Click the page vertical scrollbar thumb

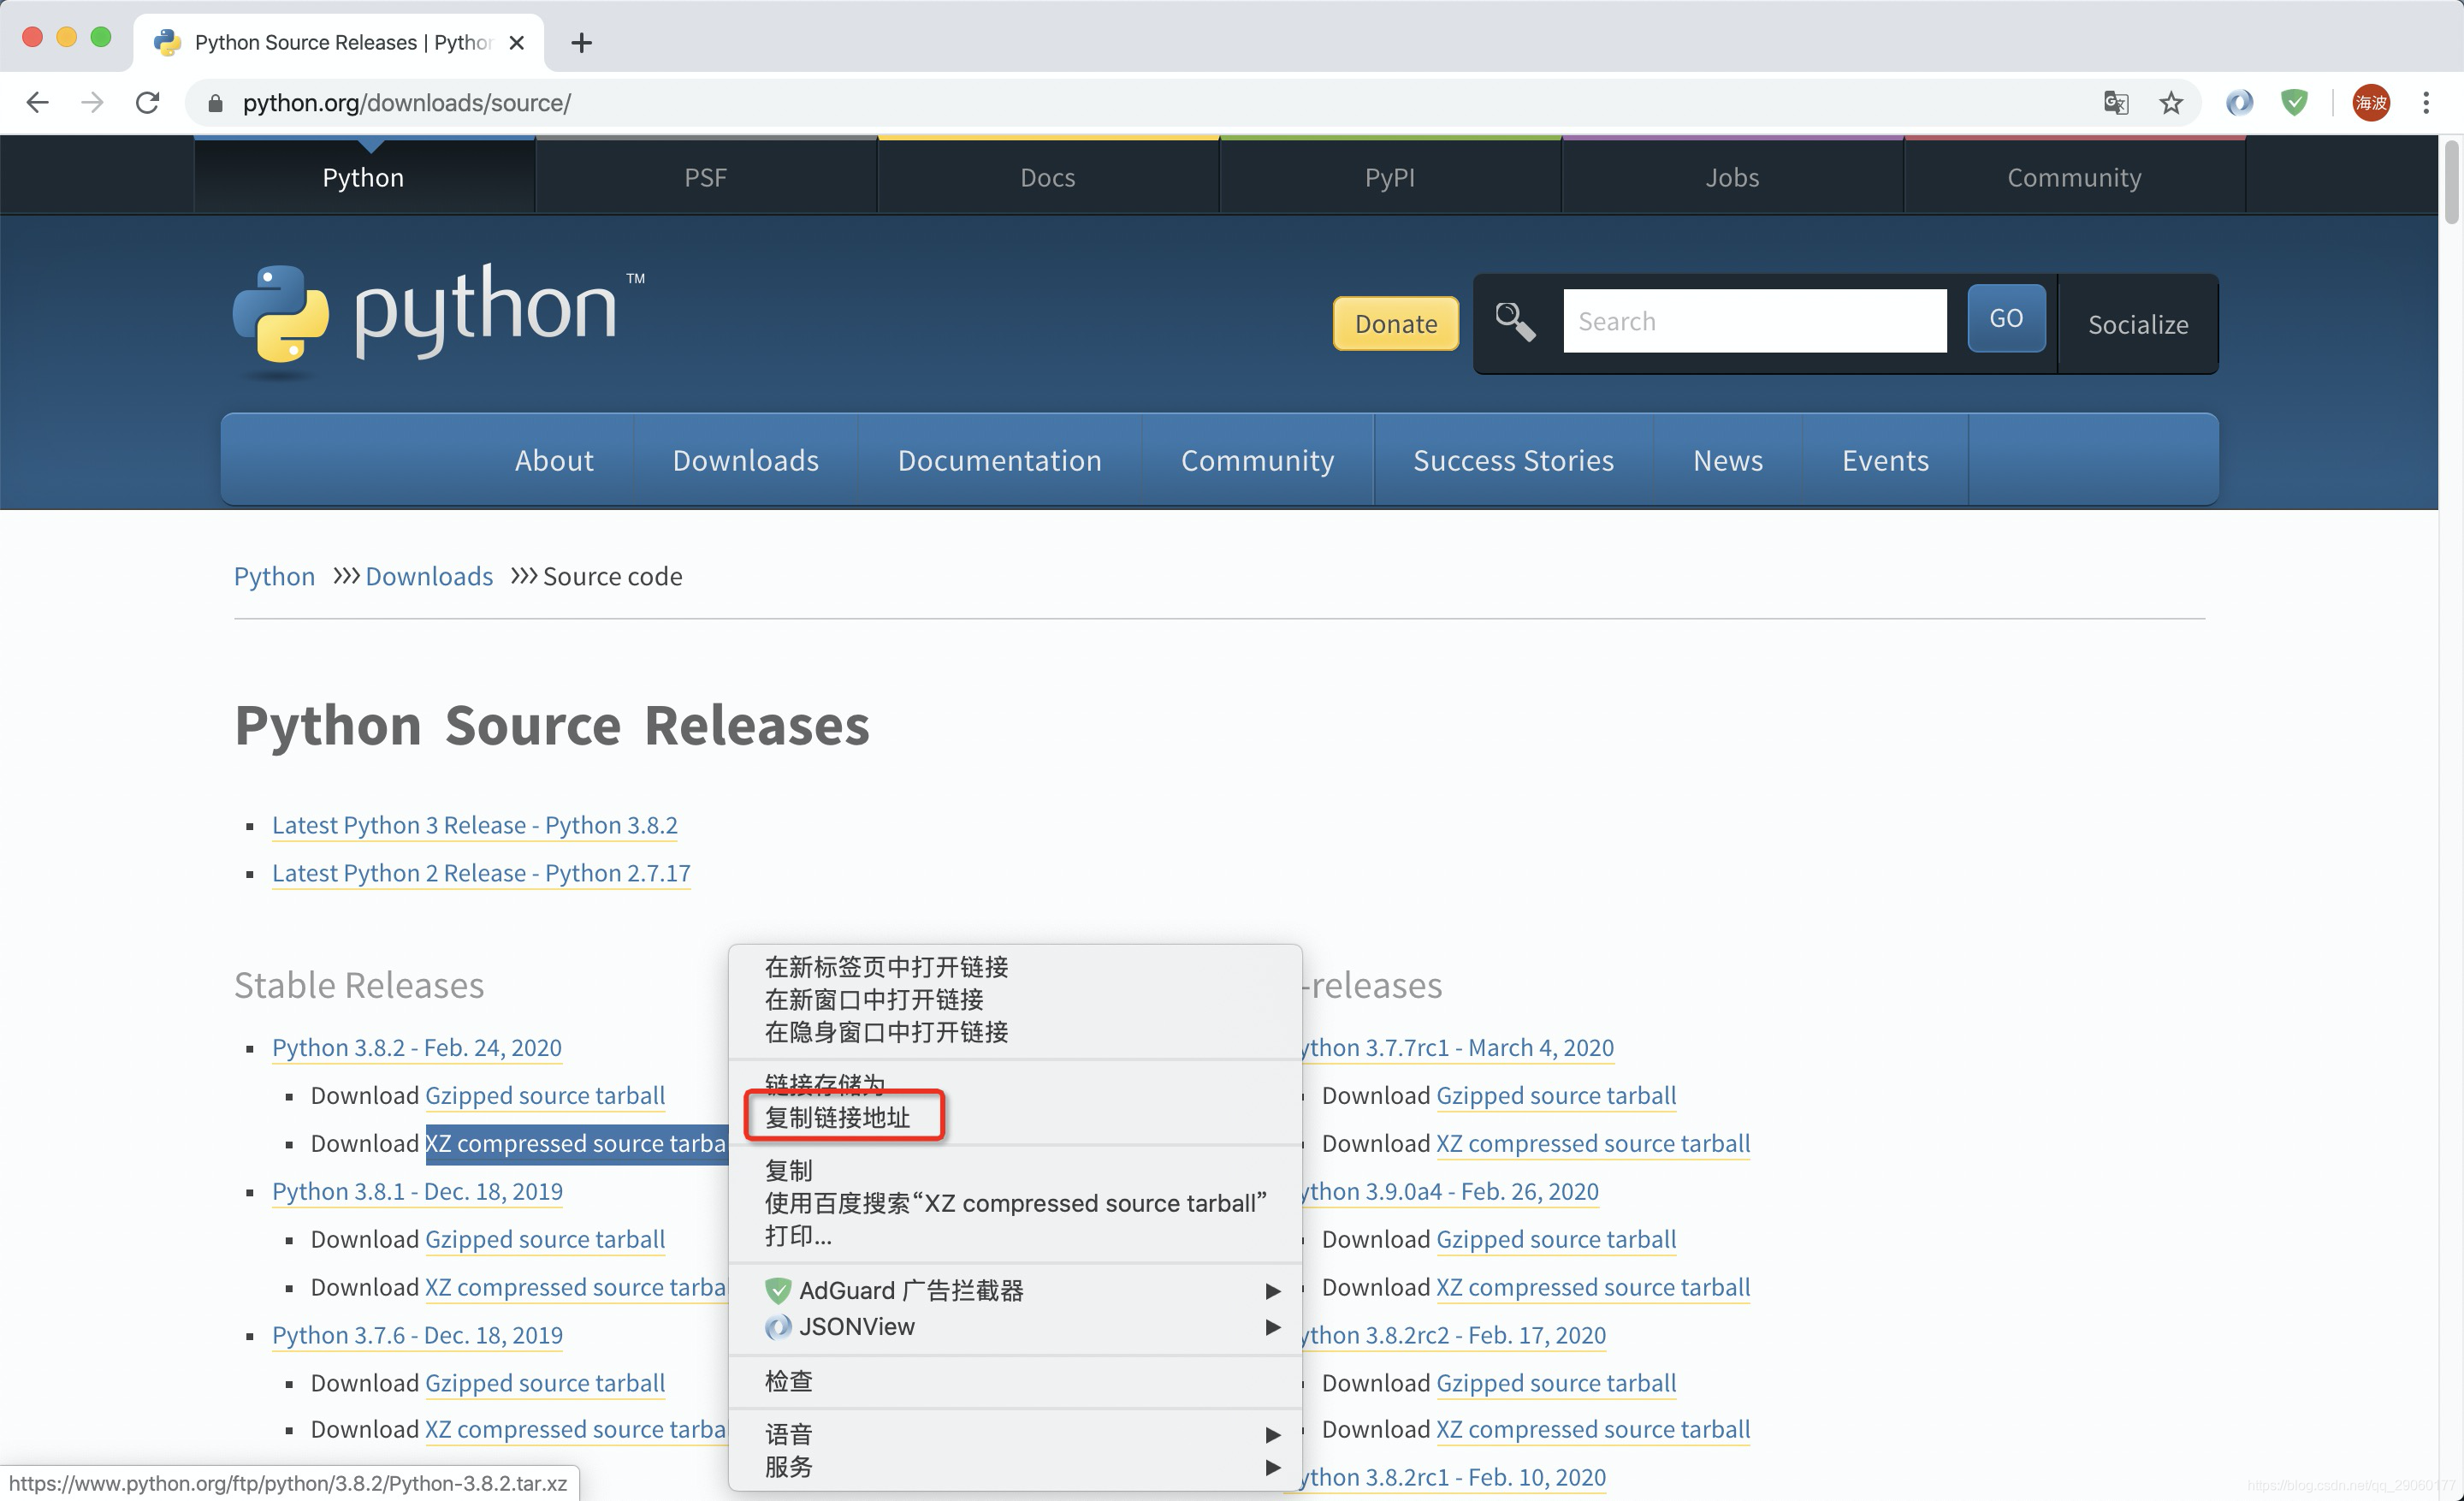(x=2451, y=183)
